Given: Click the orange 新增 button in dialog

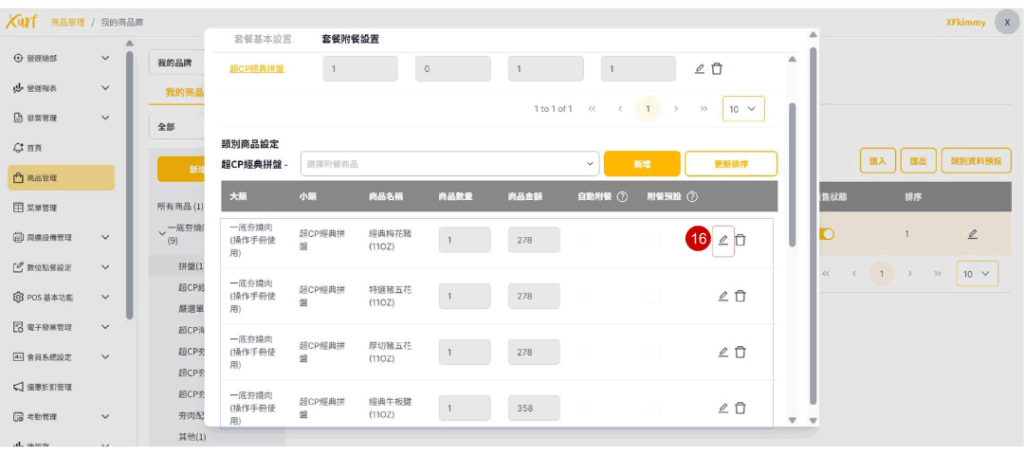Looking at the screenshot, I should tap(641, 164).
